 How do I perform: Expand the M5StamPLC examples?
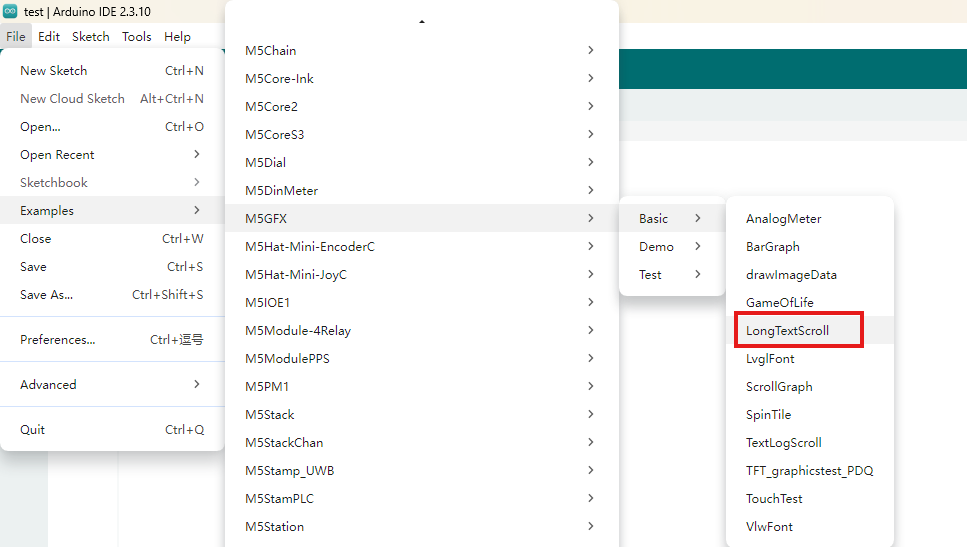[422, 499]
